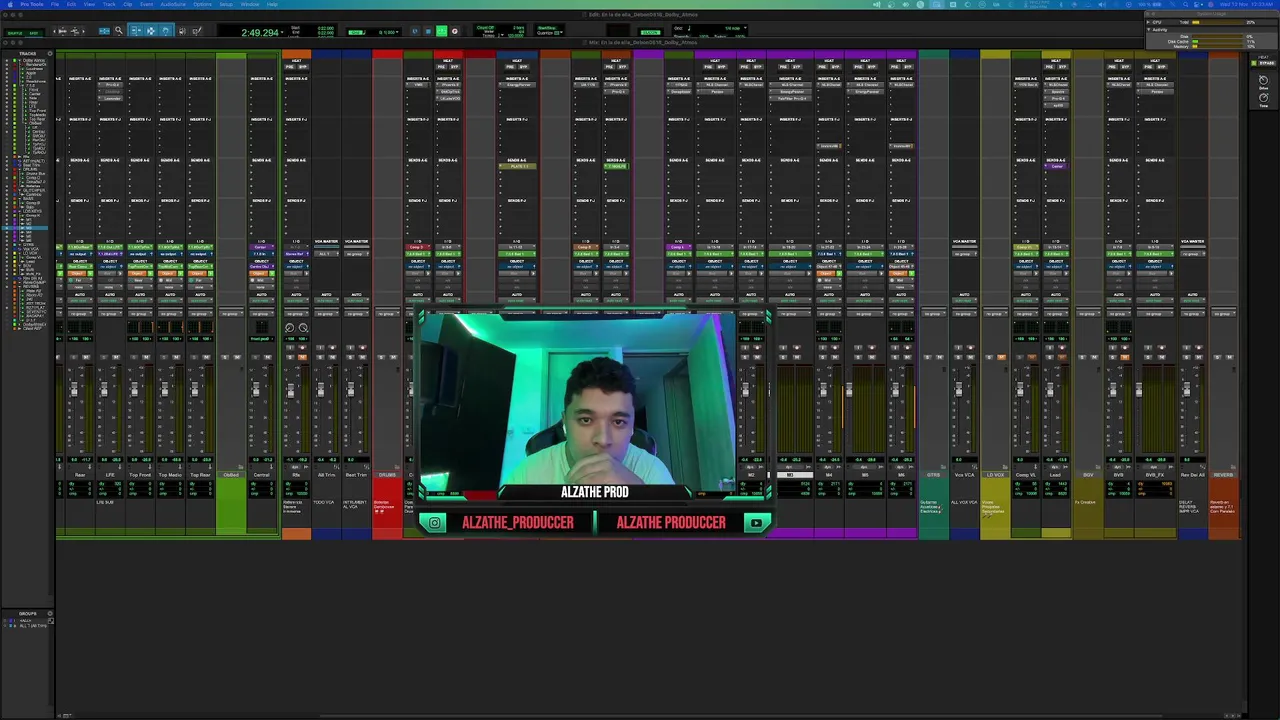Click the LFE track volume fader

[103, 391]
